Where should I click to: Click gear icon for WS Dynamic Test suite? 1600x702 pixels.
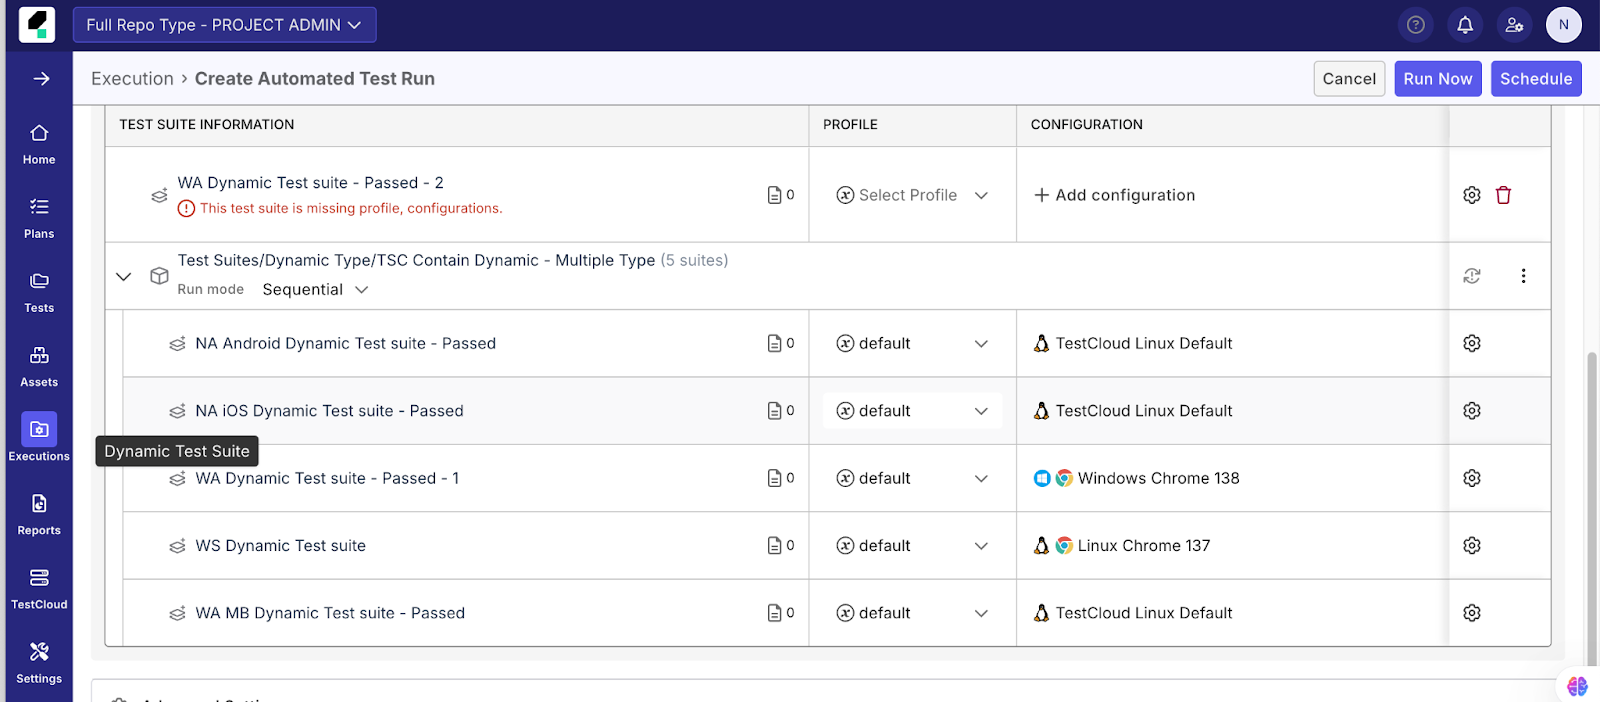(x=1471, y=546)
